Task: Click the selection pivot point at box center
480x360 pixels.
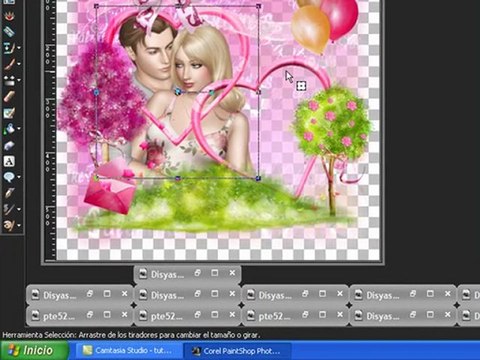Action: coord(178,92)
